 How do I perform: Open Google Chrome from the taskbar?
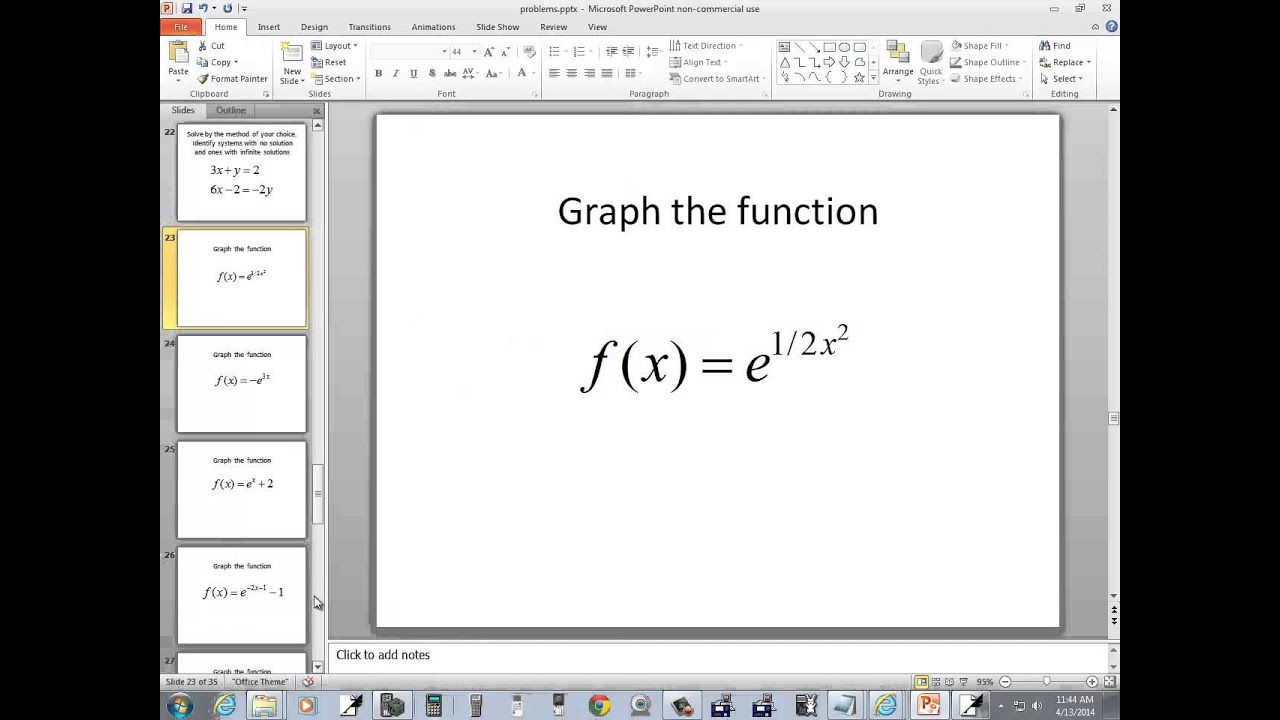599,706
